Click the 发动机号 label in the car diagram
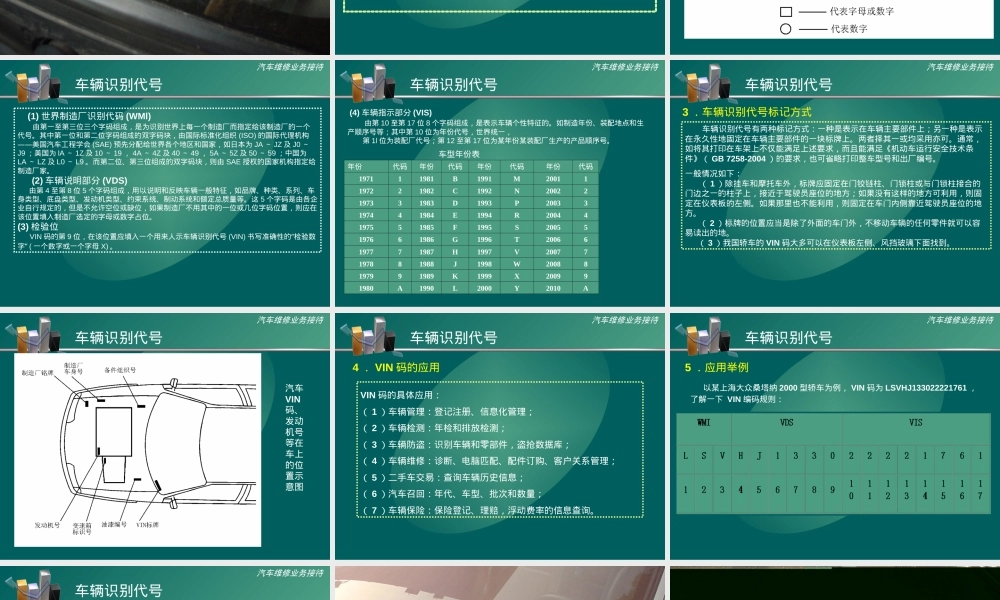The image size is (1000, 600). tap(47, 525)
